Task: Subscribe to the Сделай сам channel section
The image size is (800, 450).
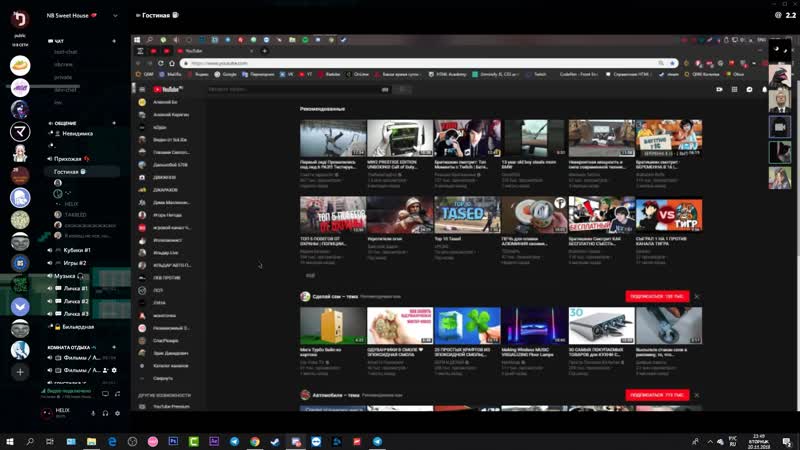Action: (657, 296)
